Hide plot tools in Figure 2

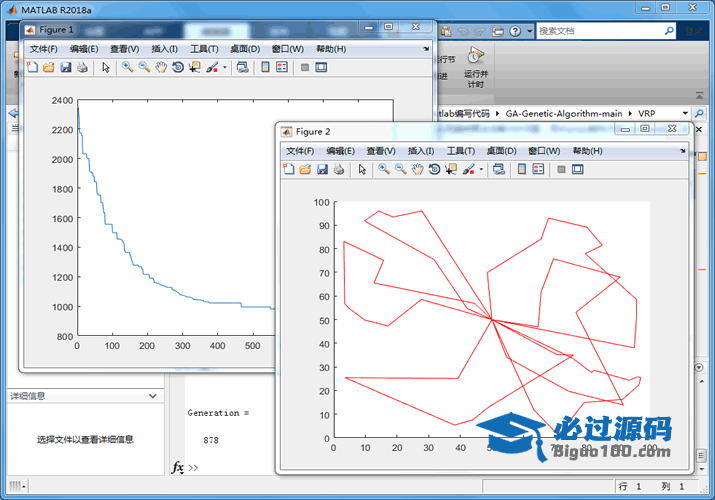tap(561, 170)
